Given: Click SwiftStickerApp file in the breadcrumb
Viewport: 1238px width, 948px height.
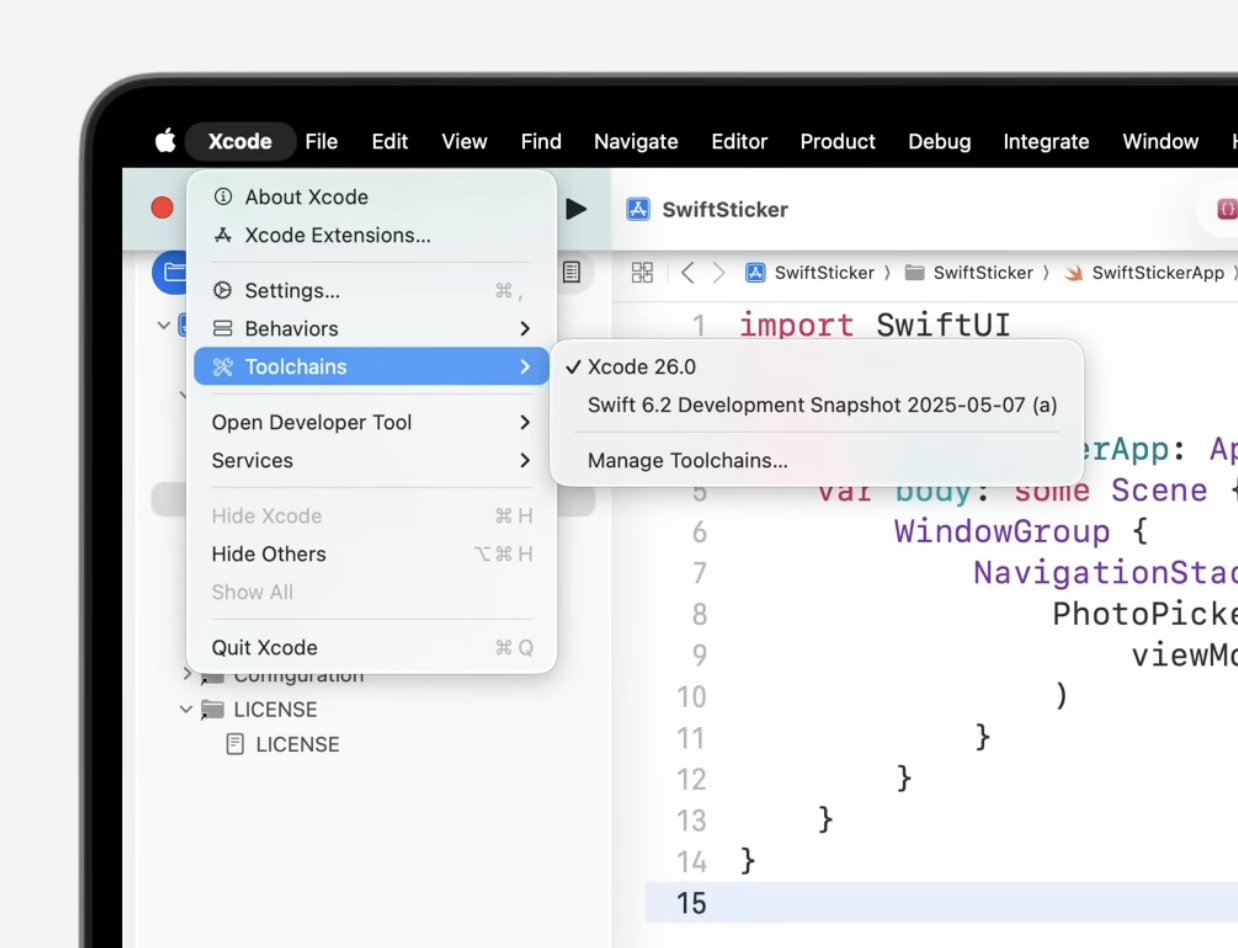Looking at the screenshot, I should (x=1145, y=273).
